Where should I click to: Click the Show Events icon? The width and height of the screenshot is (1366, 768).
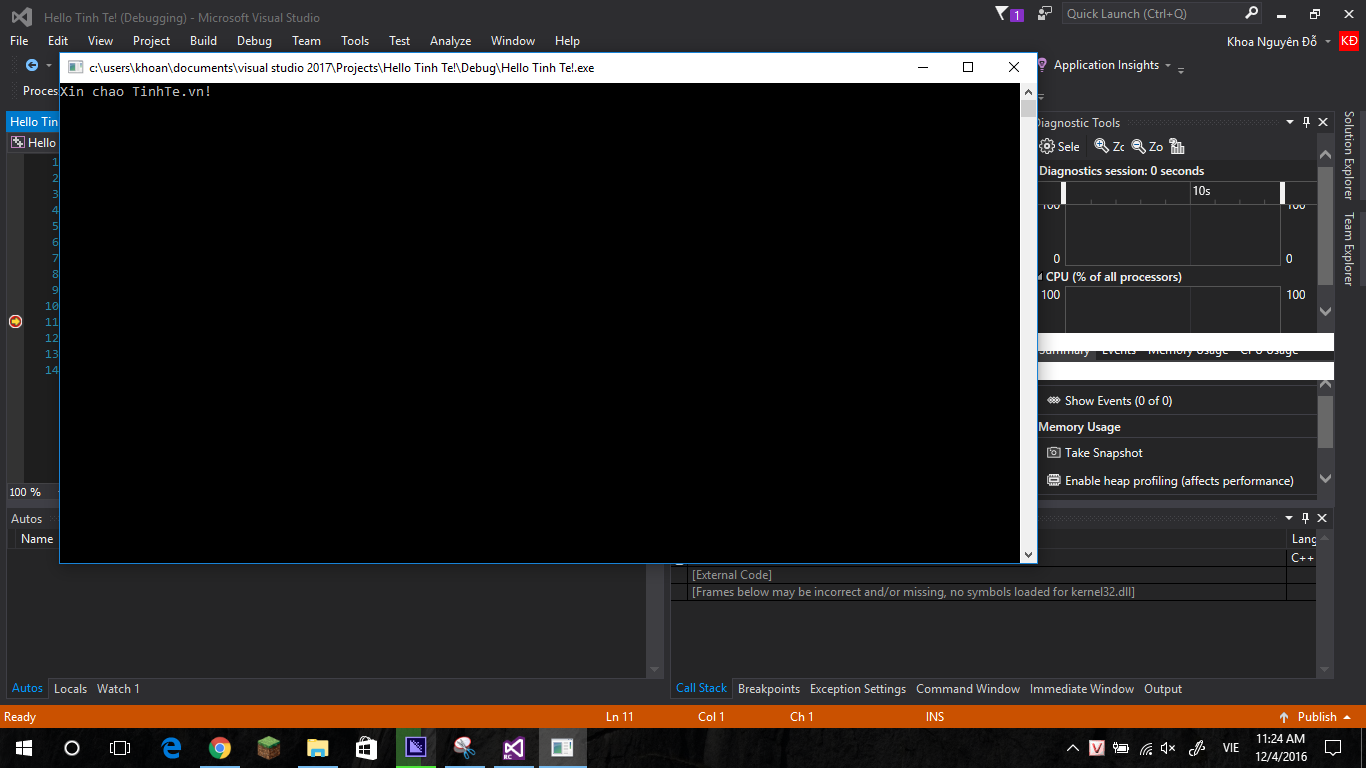(x=1053, y=400)
